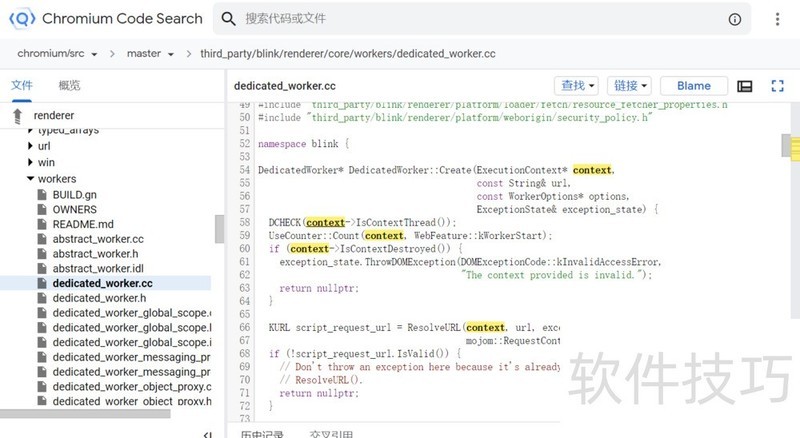Click the file tree vertical scrollbar
The height and width of the screenshot is (438, 800).
(220, 230)
